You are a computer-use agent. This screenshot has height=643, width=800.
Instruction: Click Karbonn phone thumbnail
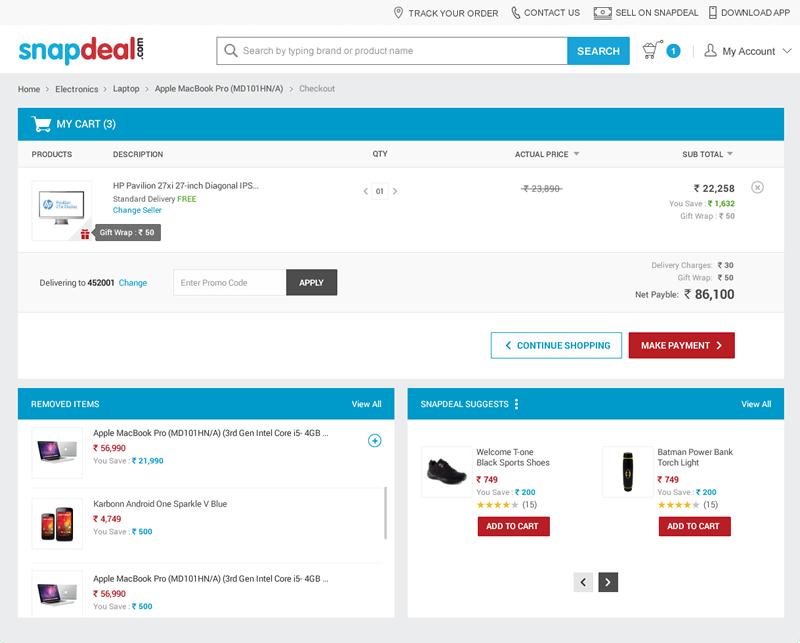click(x=57, y=524)
